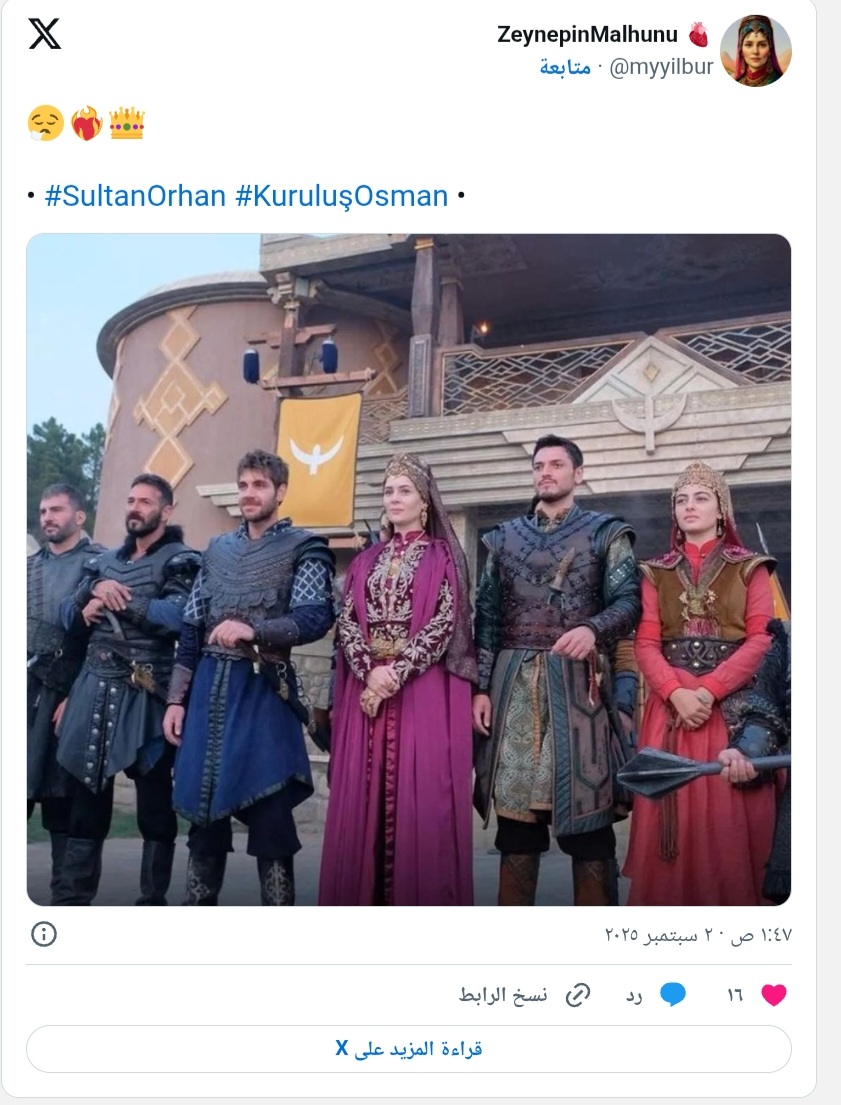Viewport: 841px width, 1105px height.
Task: Click the anatomical heart emoji beside the username
Action: (x=698, y=34)
